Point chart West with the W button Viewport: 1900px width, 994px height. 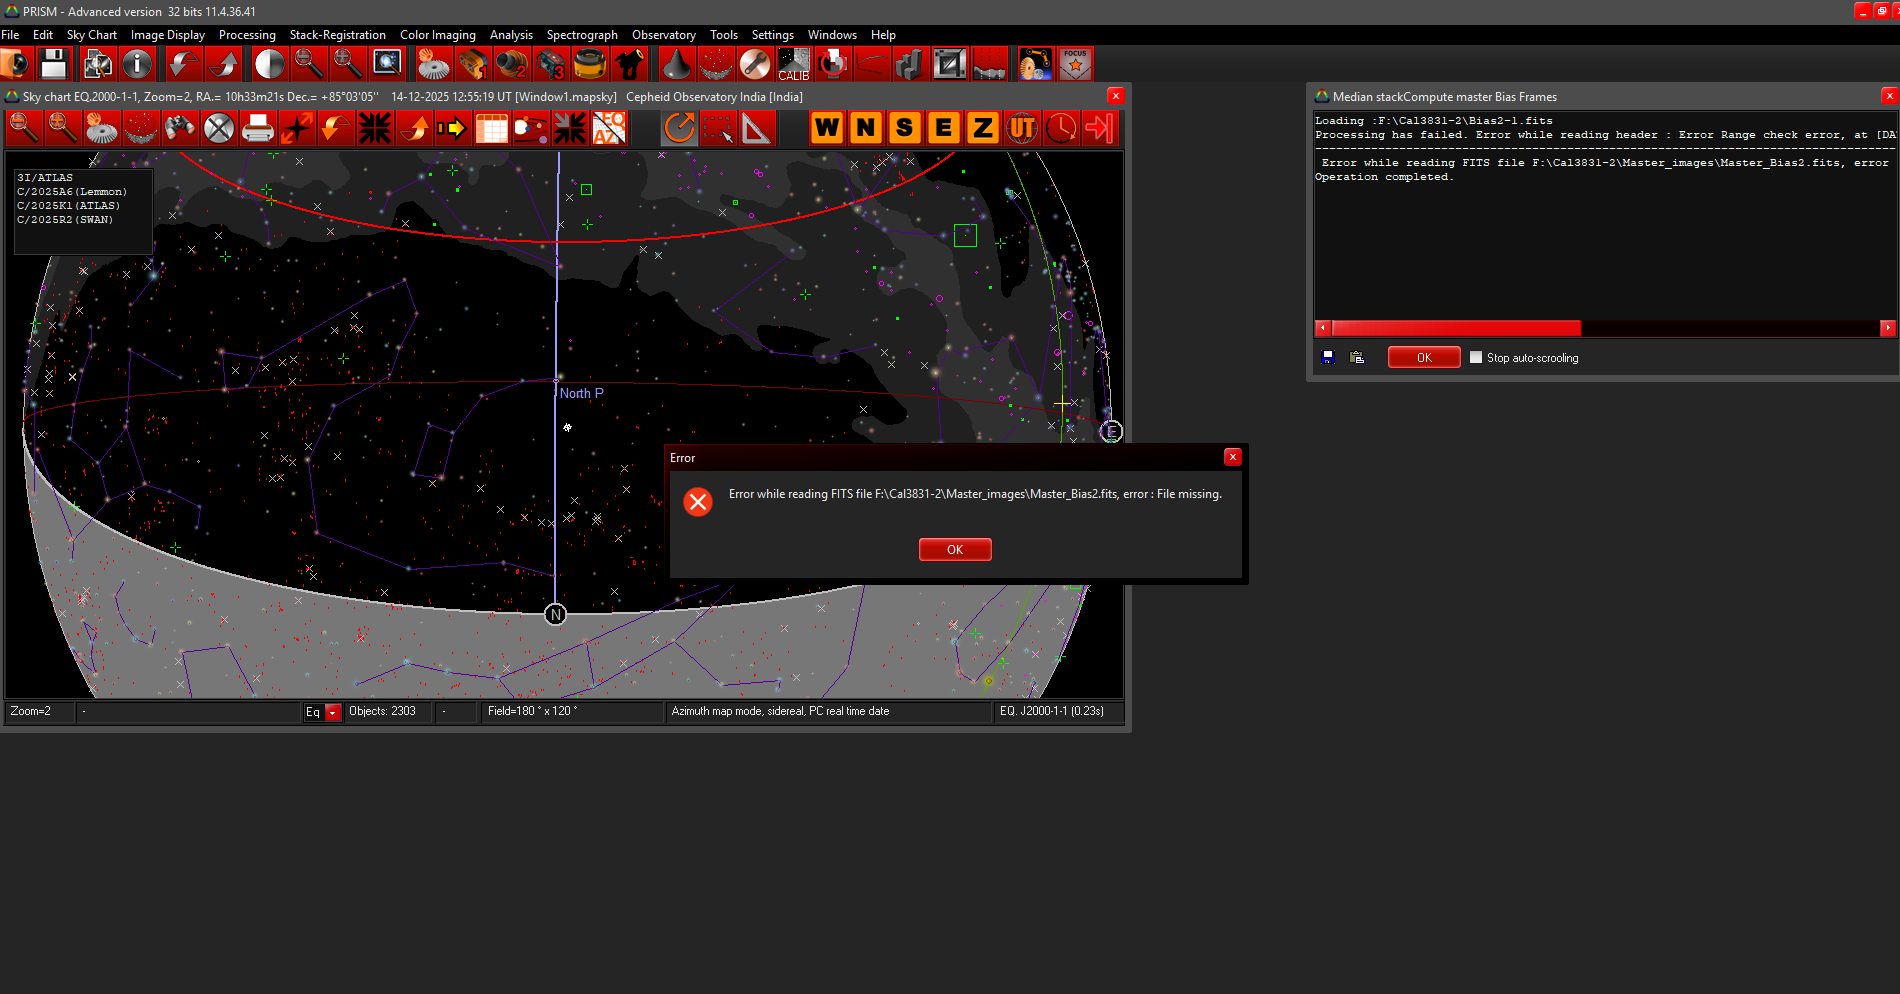point(827,128)
